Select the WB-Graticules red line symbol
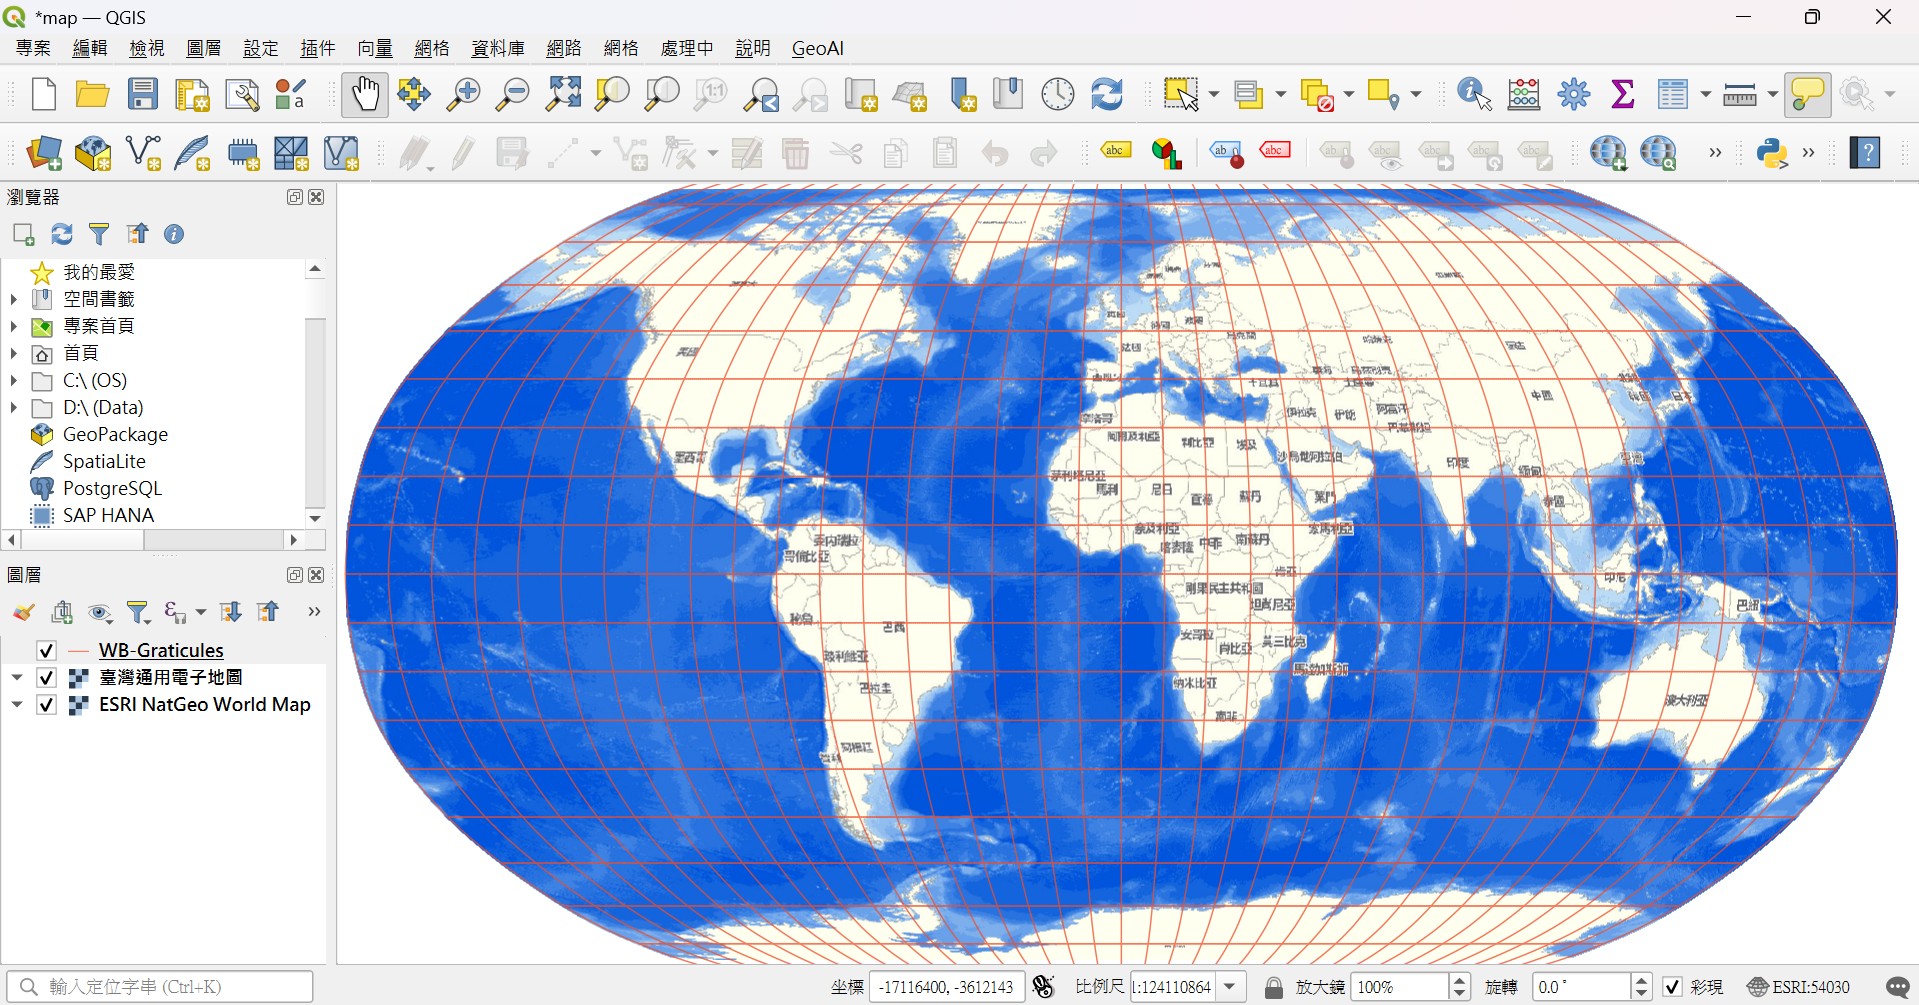 [x=79, y=651]
